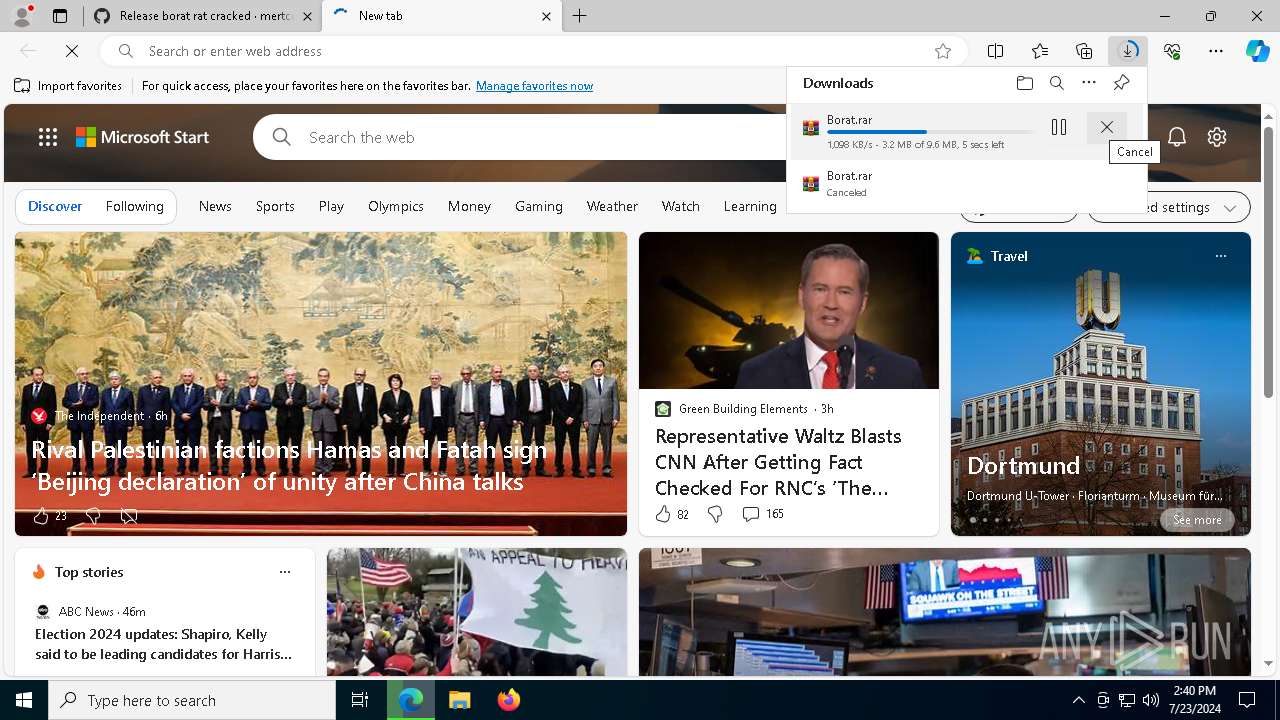Click canceled Borat.rar download entry
1280x720 pixels.
pos(966,184)
